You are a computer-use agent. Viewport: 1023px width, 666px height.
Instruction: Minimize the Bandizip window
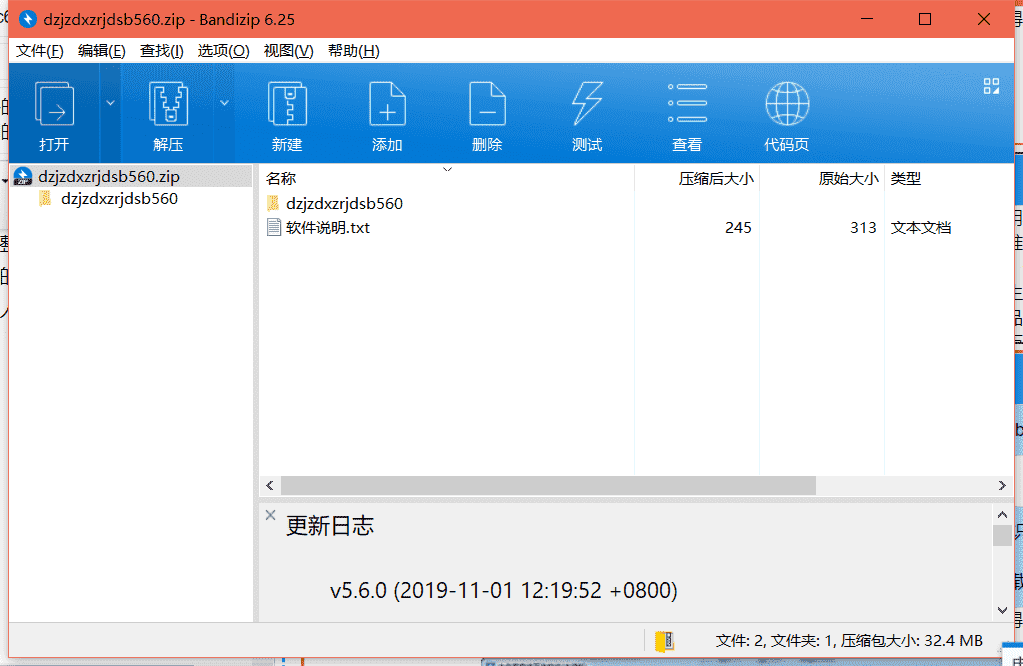[866, 19]
